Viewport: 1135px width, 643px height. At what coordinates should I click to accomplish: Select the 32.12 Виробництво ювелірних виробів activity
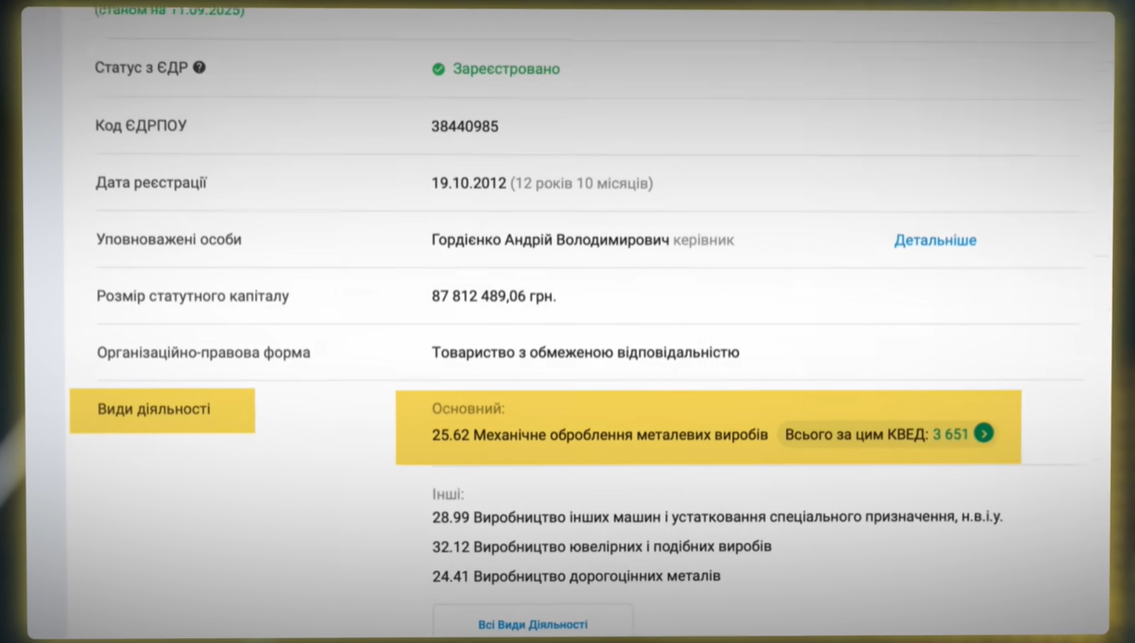pos(601,547)
